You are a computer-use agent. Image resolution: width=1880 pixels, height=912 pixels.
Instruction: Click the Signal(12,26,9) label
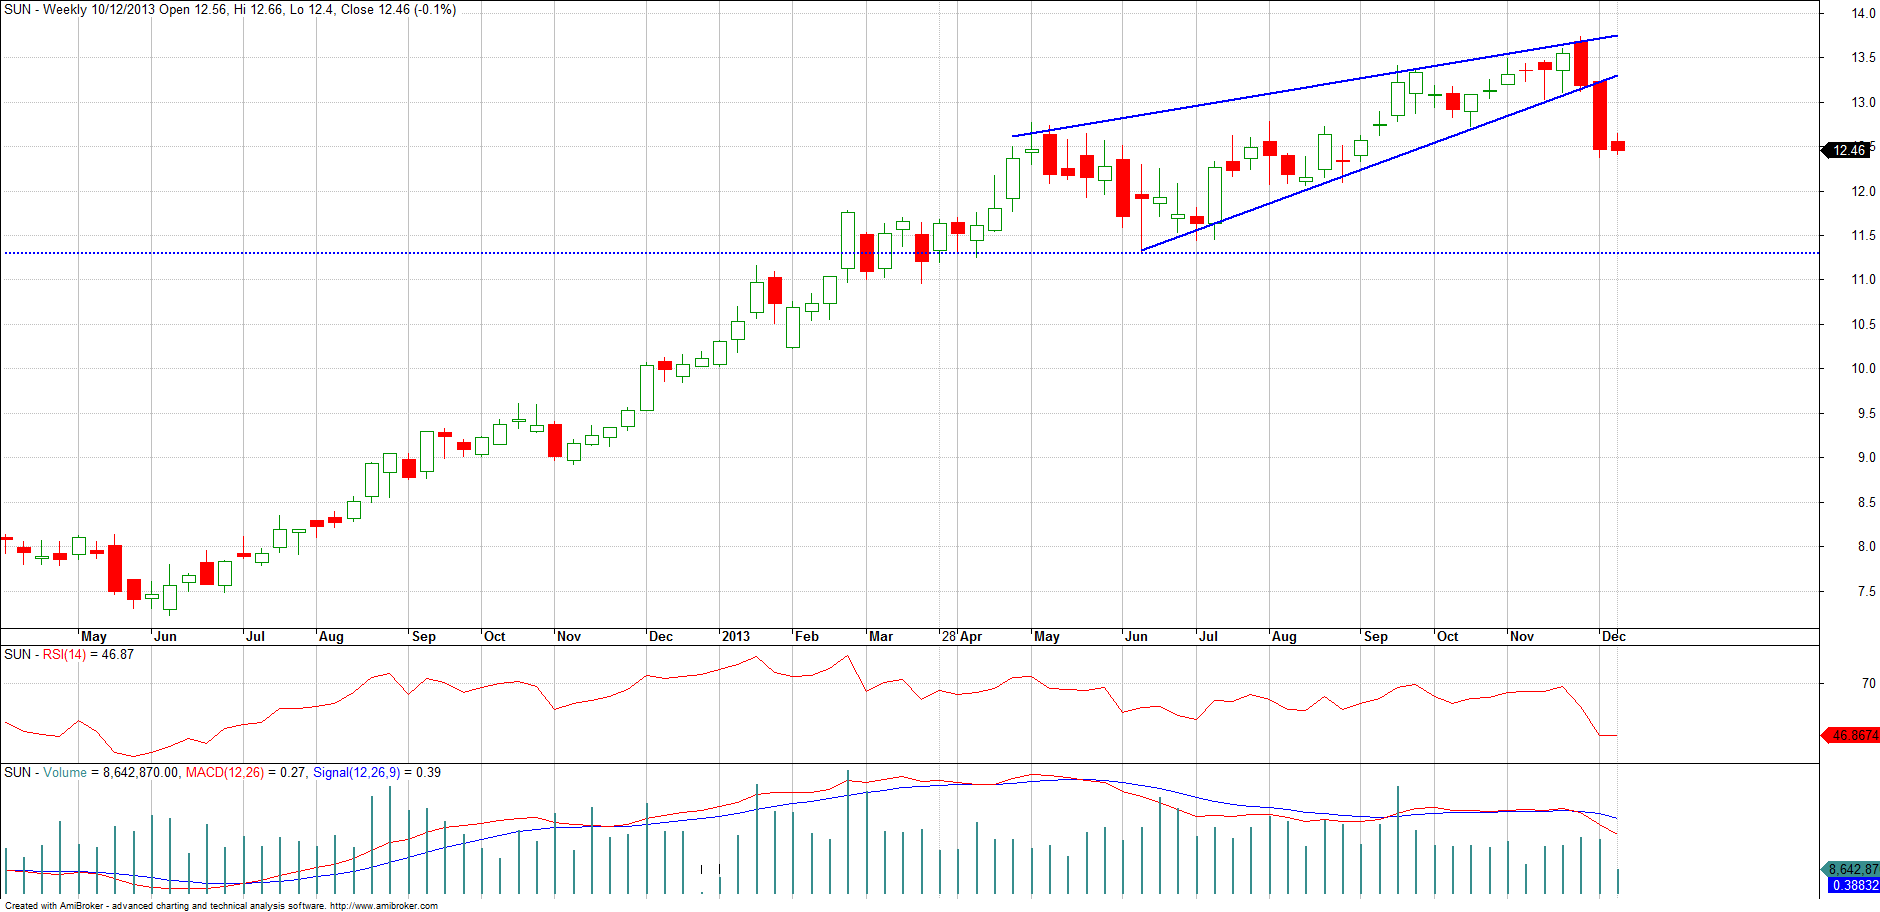coord(356,773)
